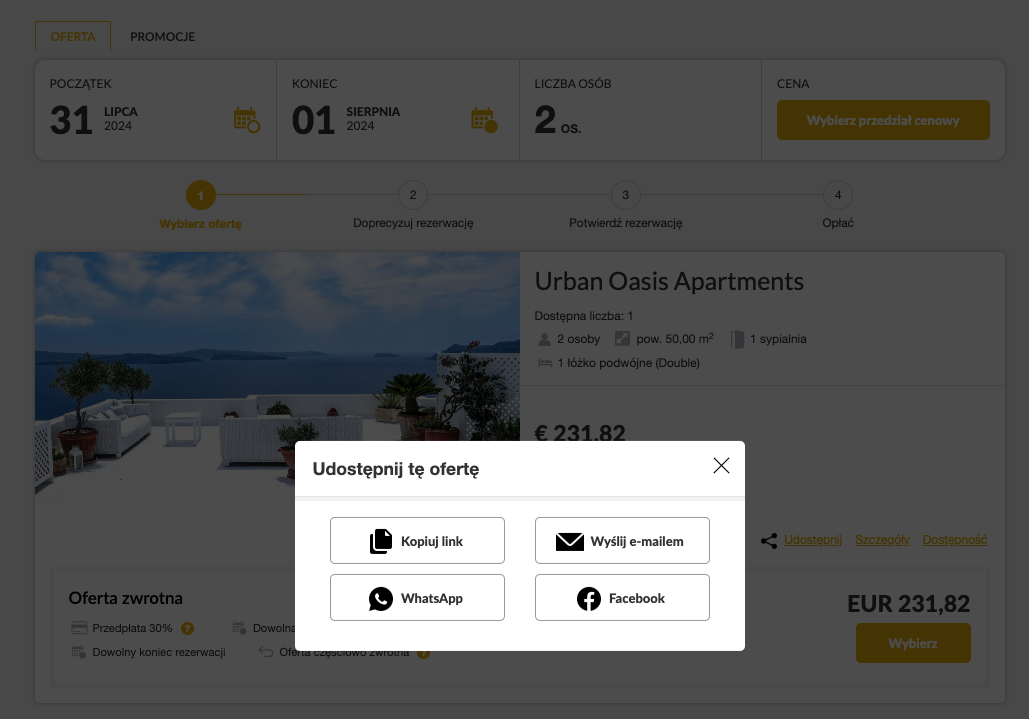Open the Wybierz przedział cenowy price selector
This screenshot has height=719, width=1029.
click(883, 120)
